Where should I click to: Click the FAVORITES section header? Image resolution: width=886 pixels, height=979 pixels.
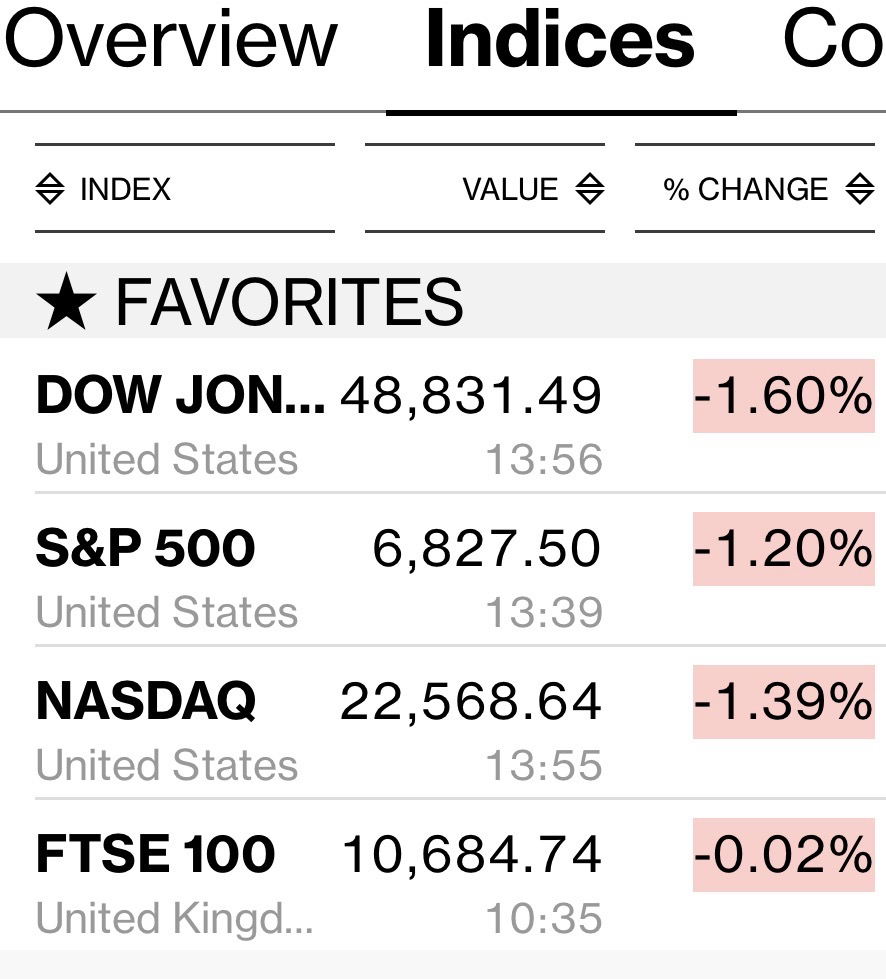pos(288,302)
